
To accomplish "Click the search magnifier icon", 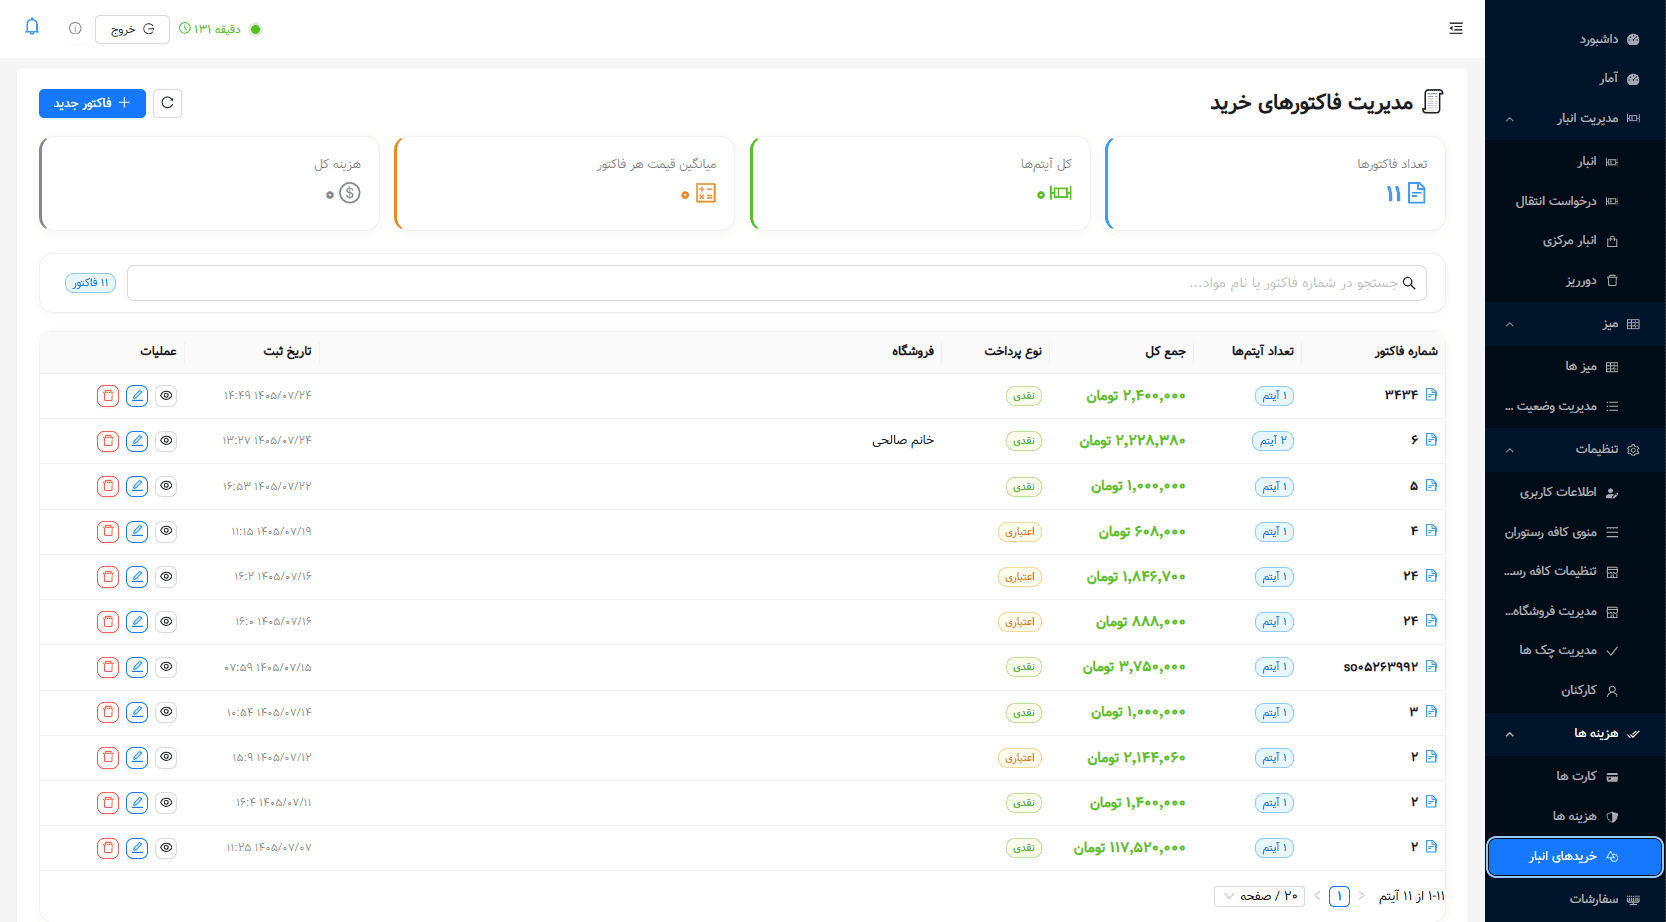I will click(x=1409, y=283).
